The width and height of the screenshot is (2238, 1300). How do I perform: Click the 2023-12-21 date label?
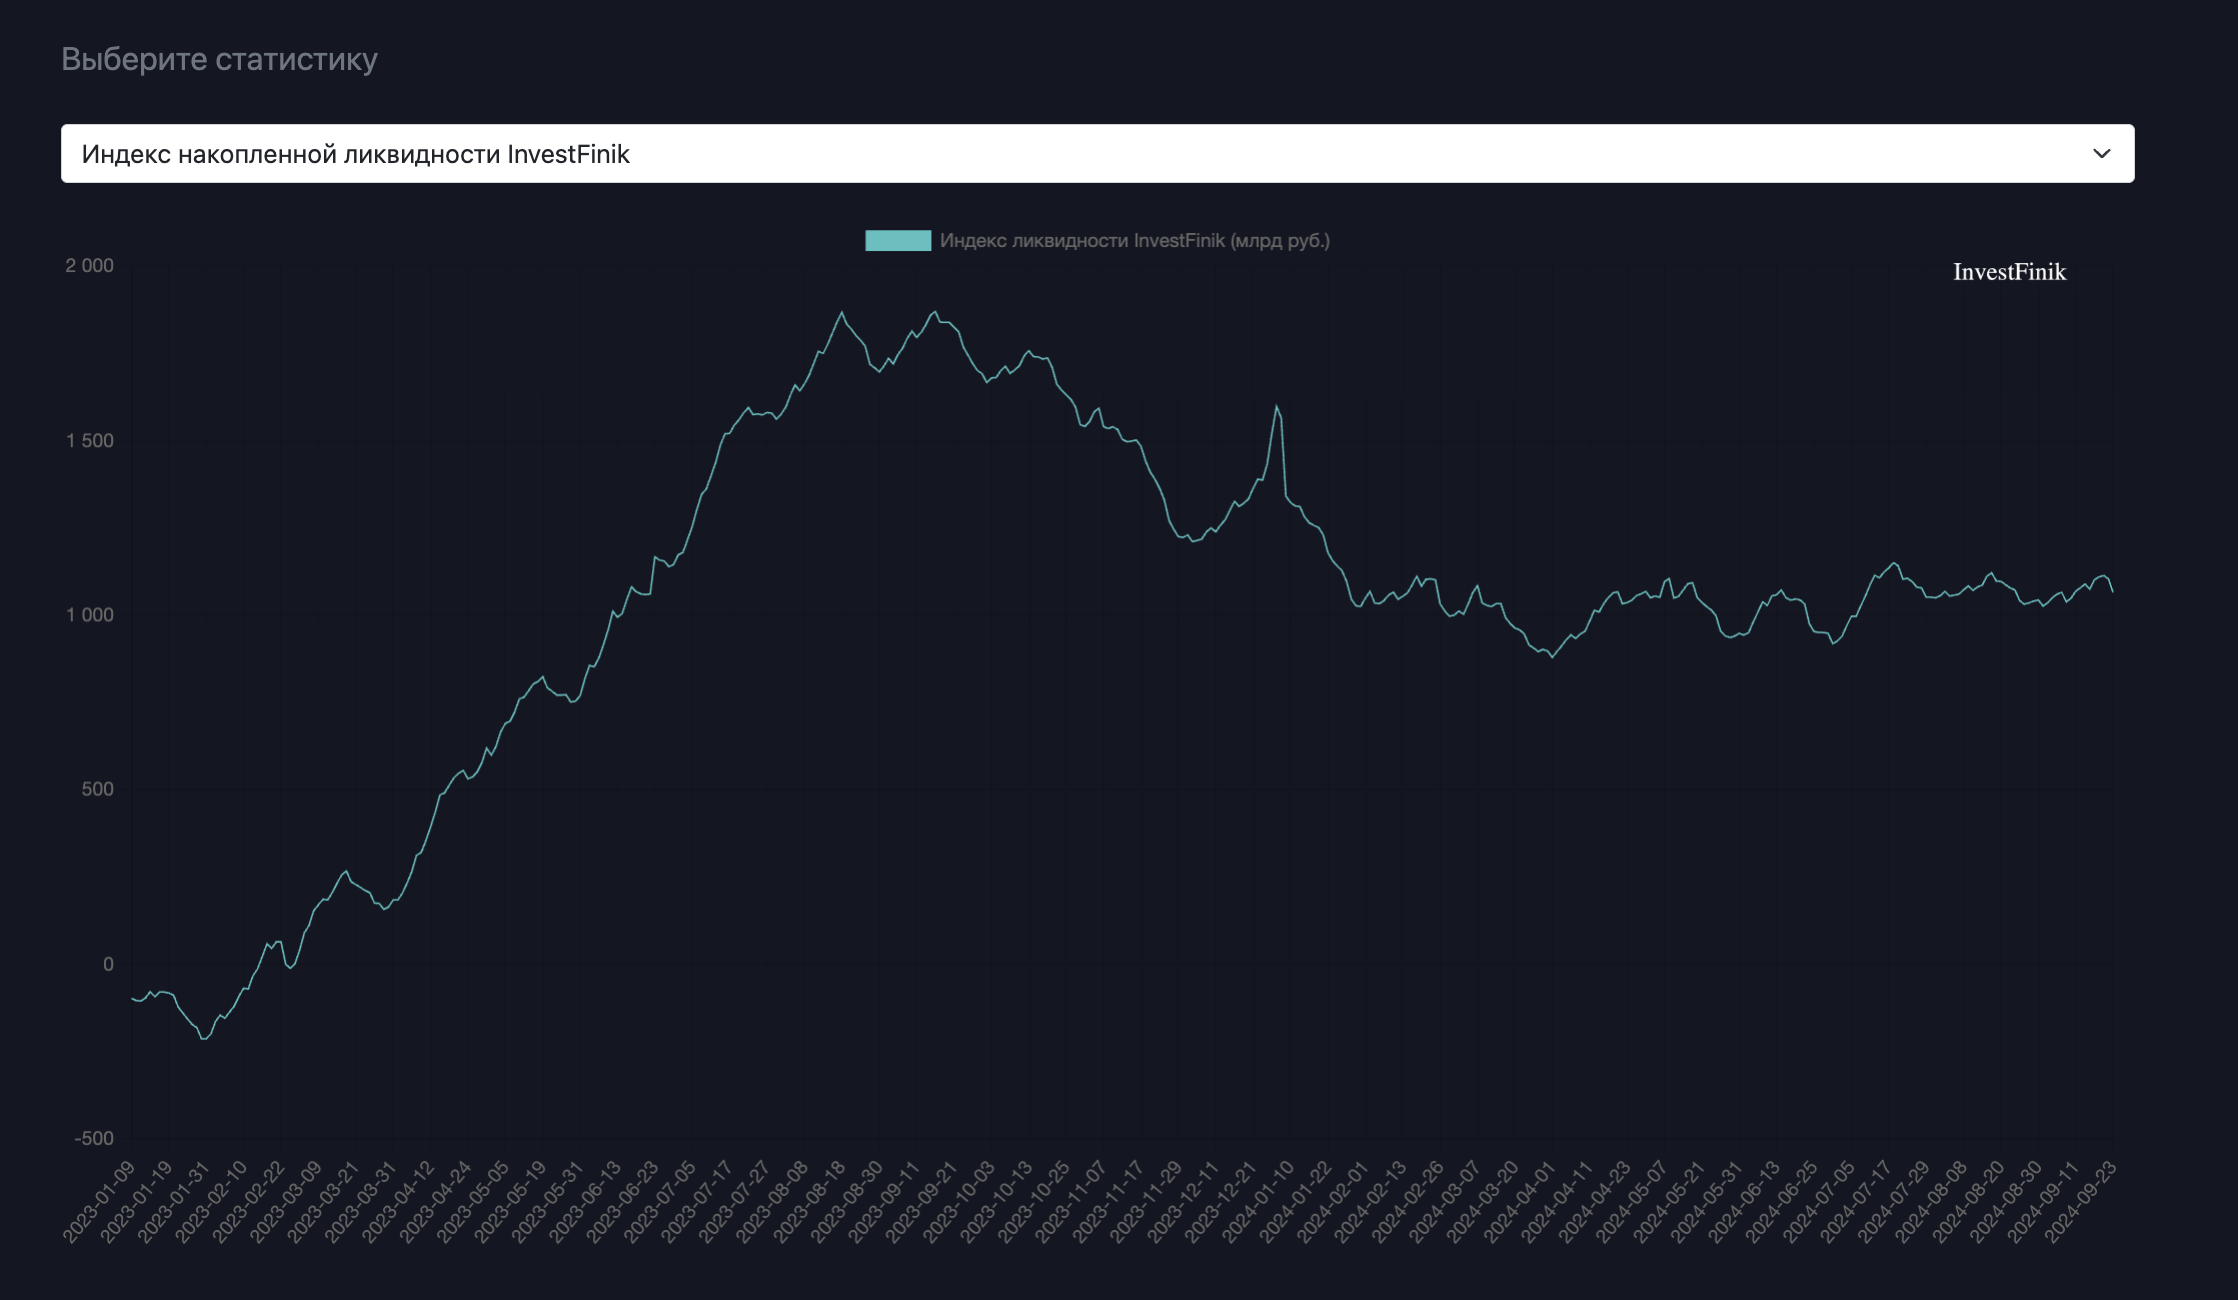coord(1220,1202)
